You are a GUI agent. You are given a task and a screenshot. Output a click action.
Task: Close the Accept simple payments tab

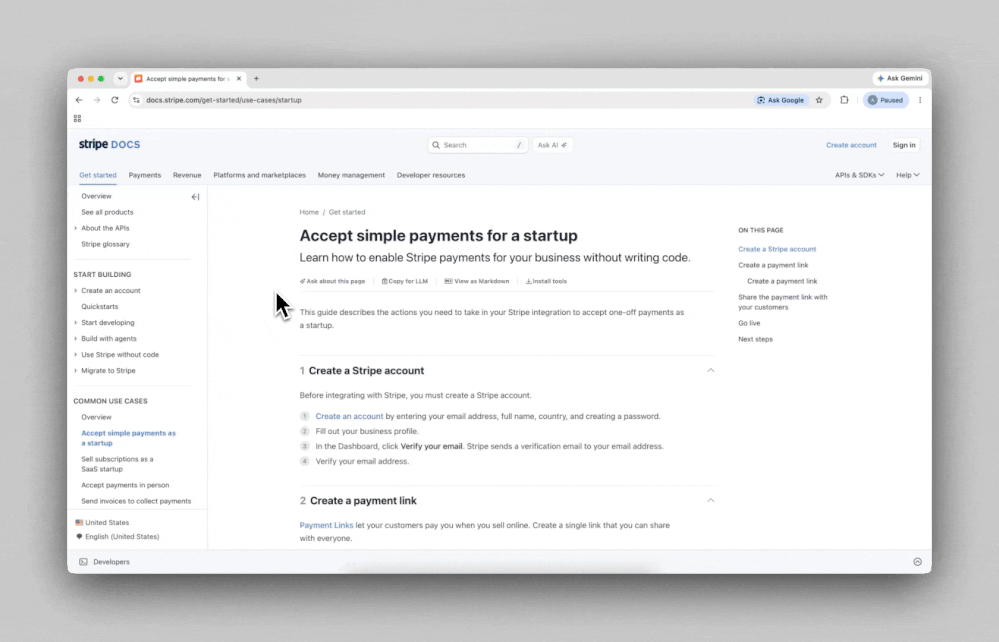(x=239, y=78)
